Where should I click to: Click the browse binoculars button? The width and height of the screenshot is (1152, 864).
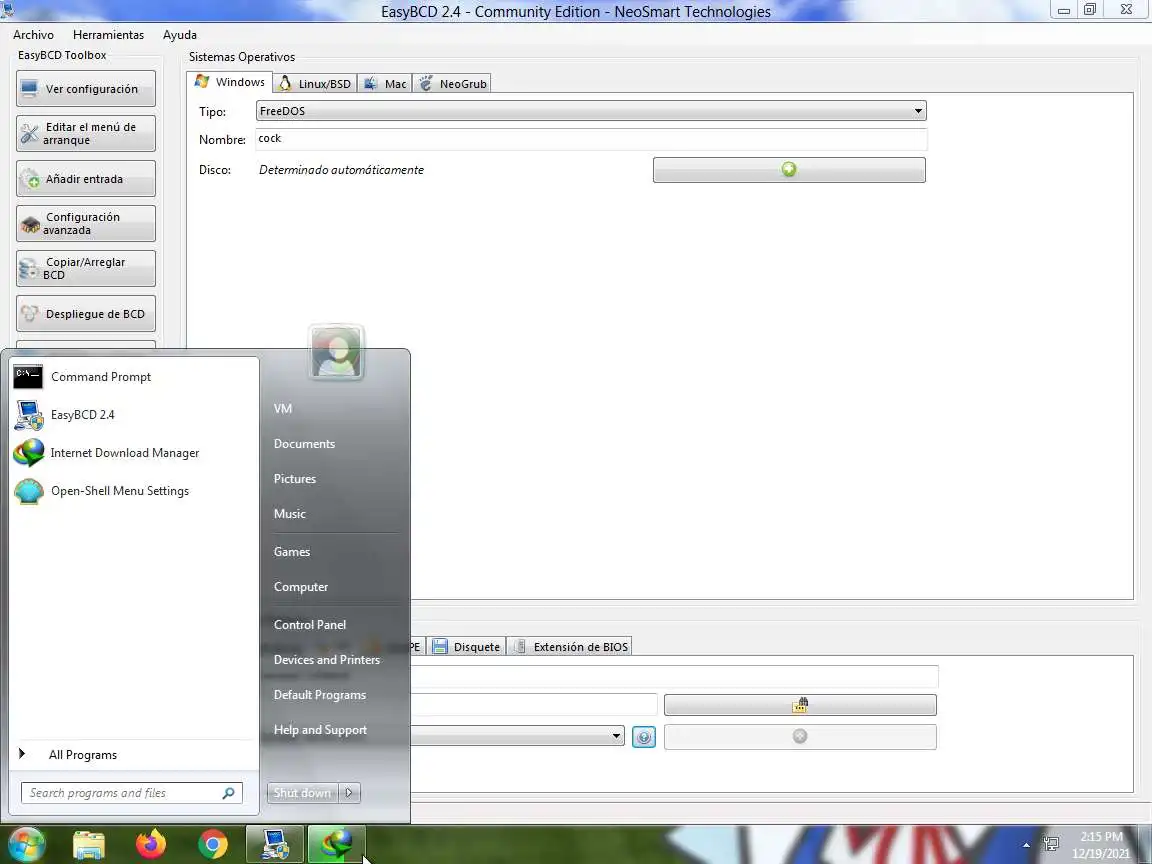[800, 705]
